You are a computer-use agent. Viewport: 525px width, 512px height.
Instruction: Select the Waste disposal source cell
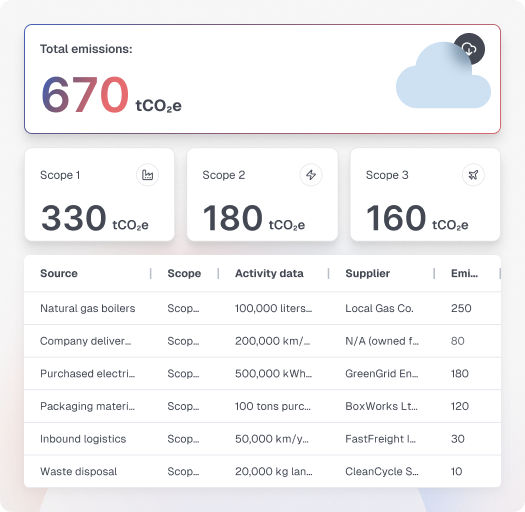pyautogui.click(x=79, y=471)
